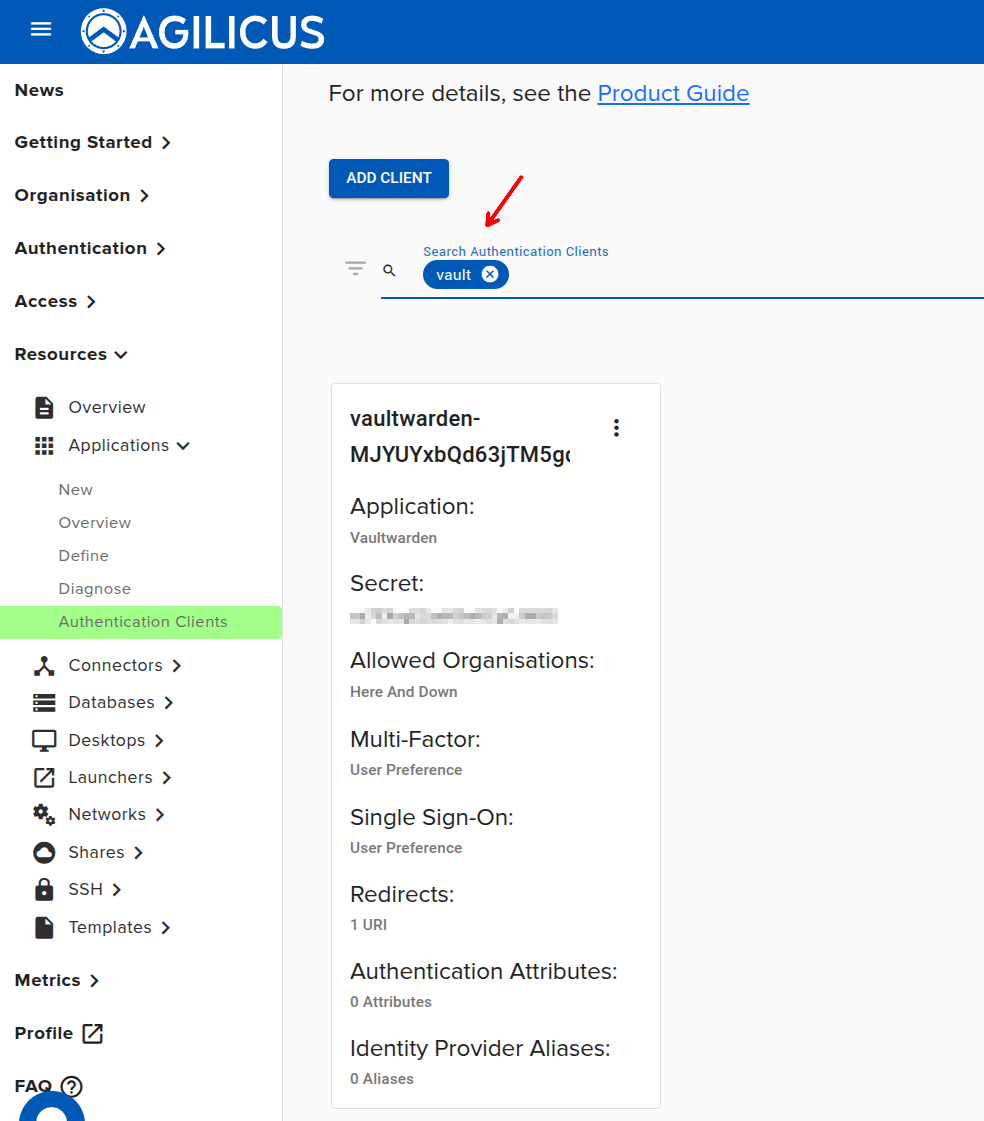Click the vaultwarden client card title
The width and height of the screenshot is (984, 1121).
[460, 436]
